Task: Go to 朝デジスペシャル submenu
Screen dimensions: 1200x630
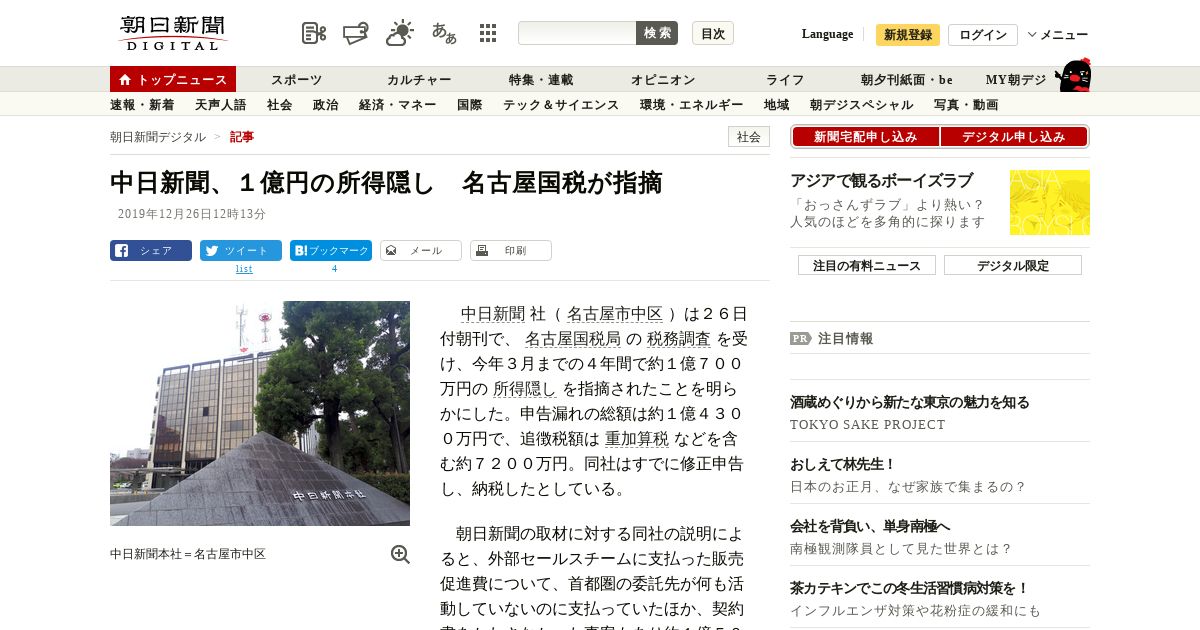Action: pyautogui.click(x=862, y=105)
